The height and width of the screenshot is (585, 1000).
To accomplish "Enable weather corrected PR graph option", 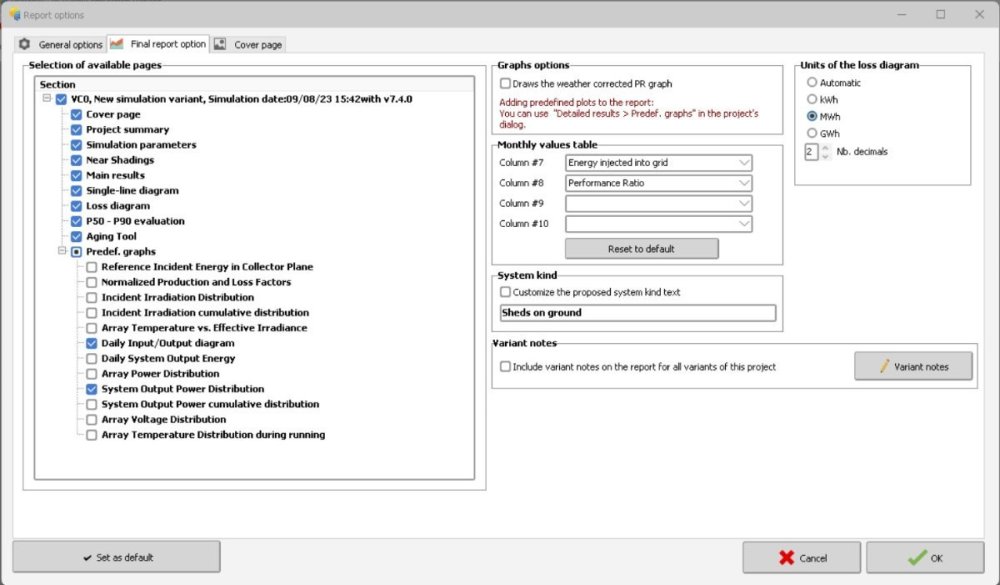I will 505,83.
